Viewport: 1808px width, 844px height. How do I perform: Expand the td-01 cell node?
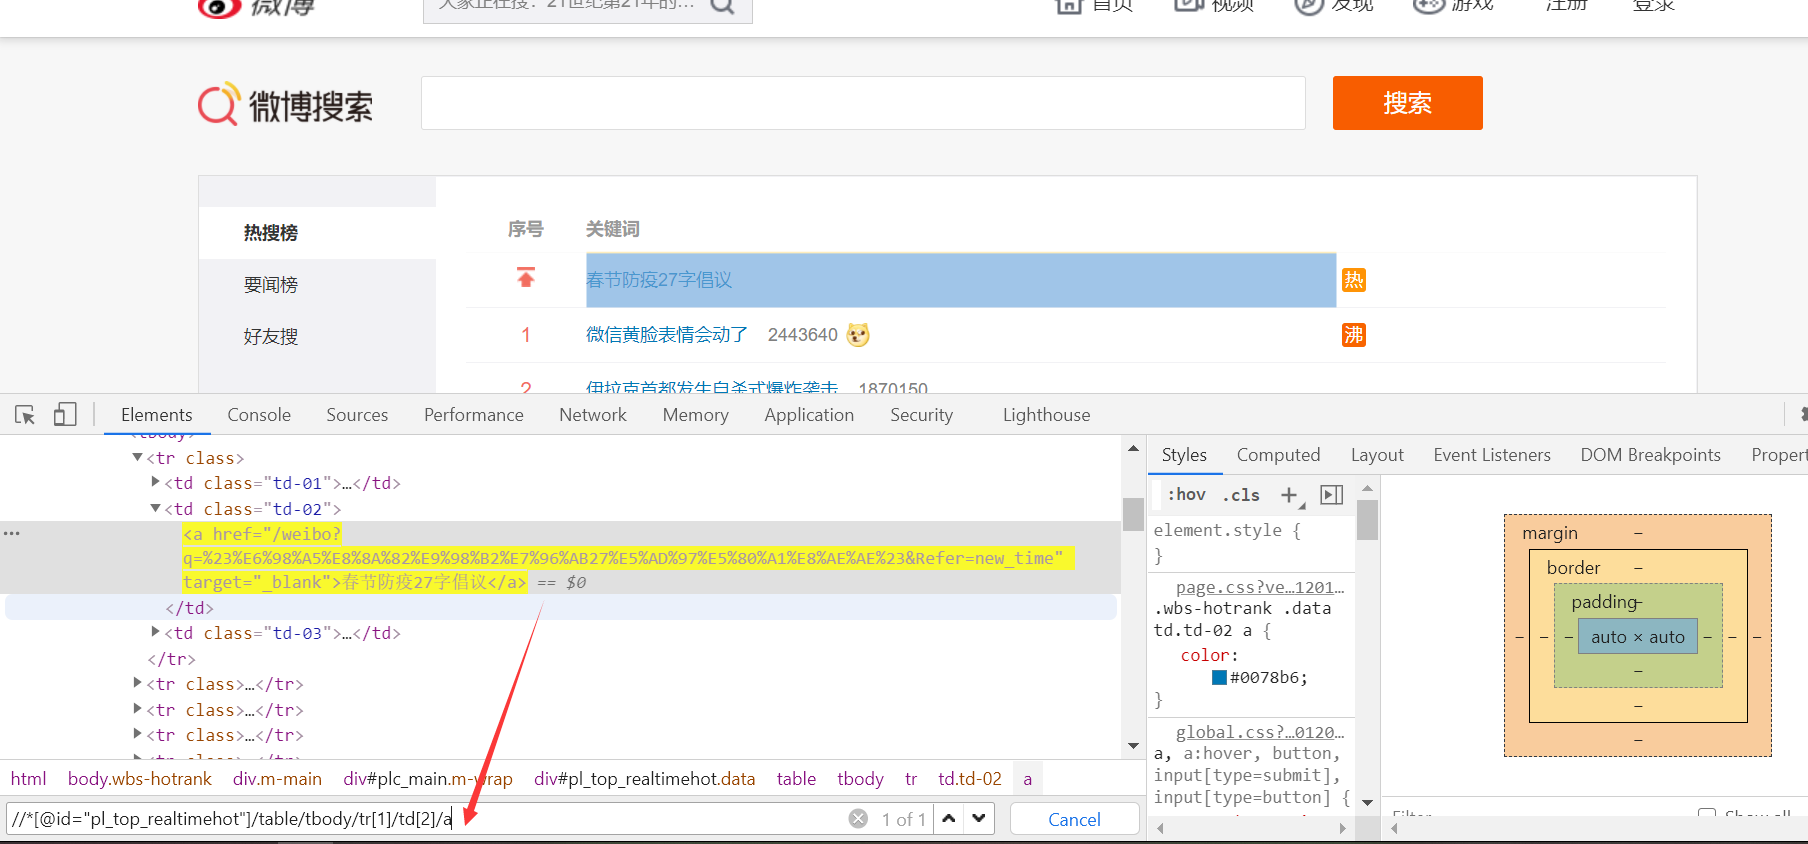coord(156,483)
